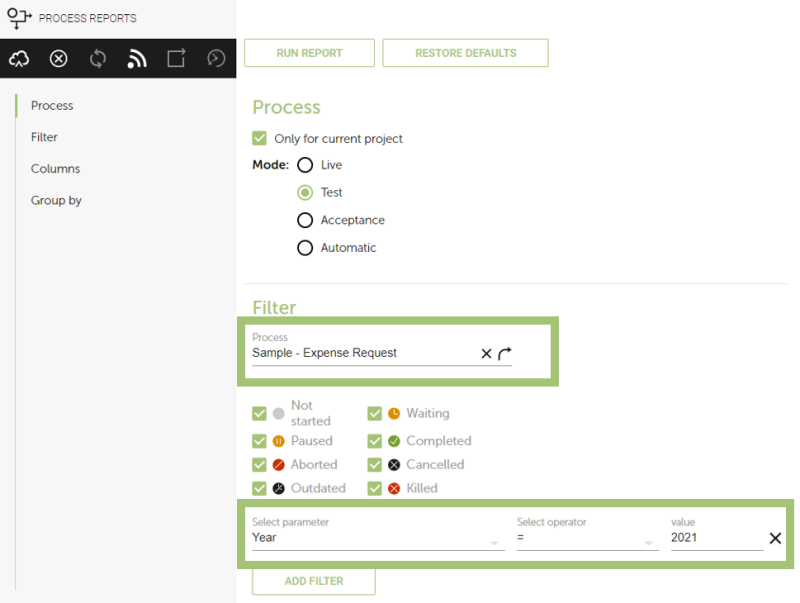The height and width of the screenshot is (603, 800).
Task: Click the RESTORE DEFAULTS button
Action: 465,53
